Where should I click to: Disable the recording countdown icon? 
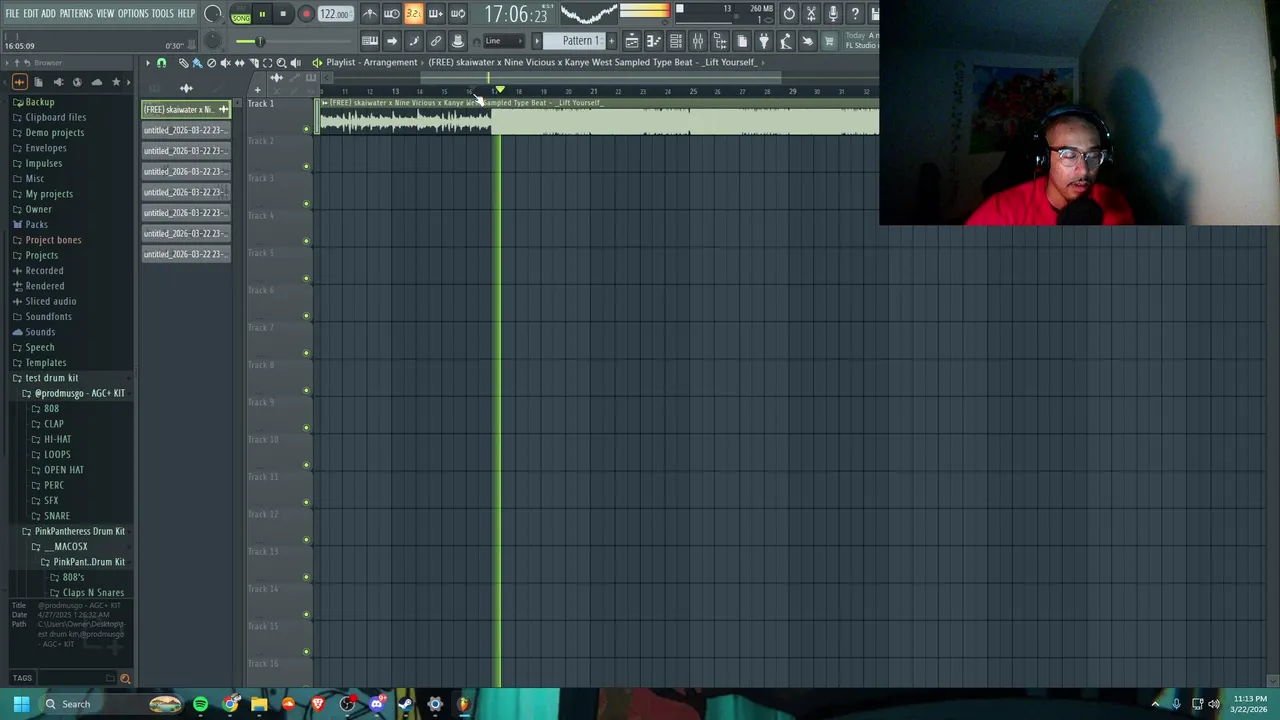(x=414, y=14)
